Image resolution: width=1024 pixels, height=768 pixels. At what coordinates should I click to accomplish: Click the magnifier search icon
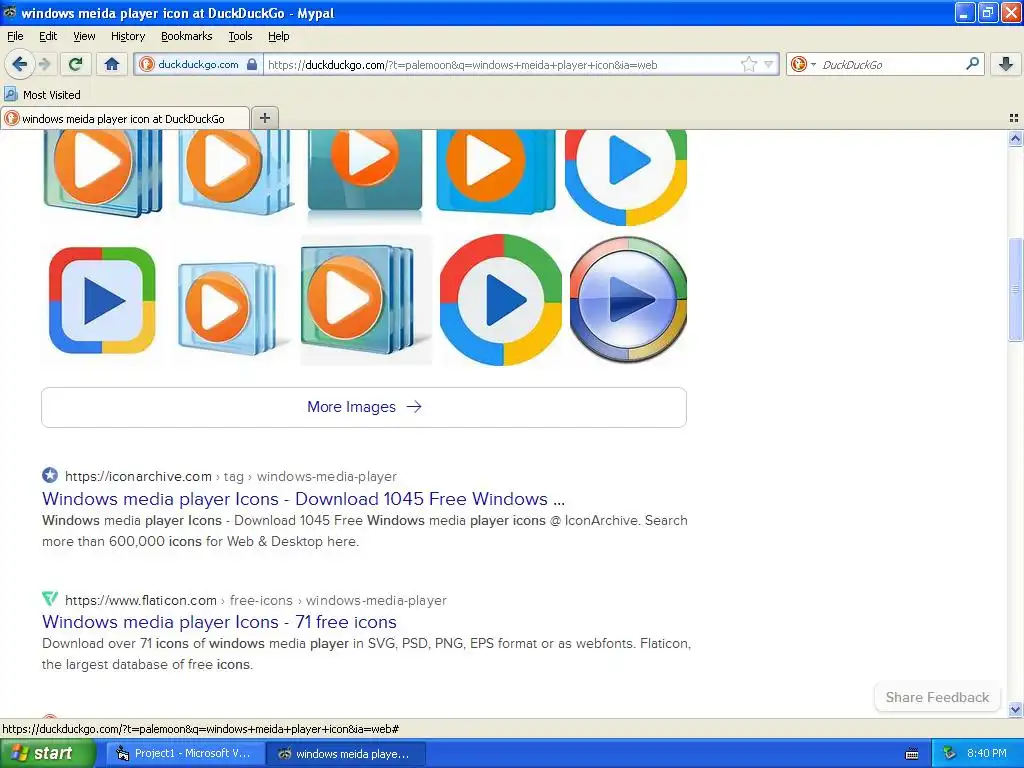[972, 64]
